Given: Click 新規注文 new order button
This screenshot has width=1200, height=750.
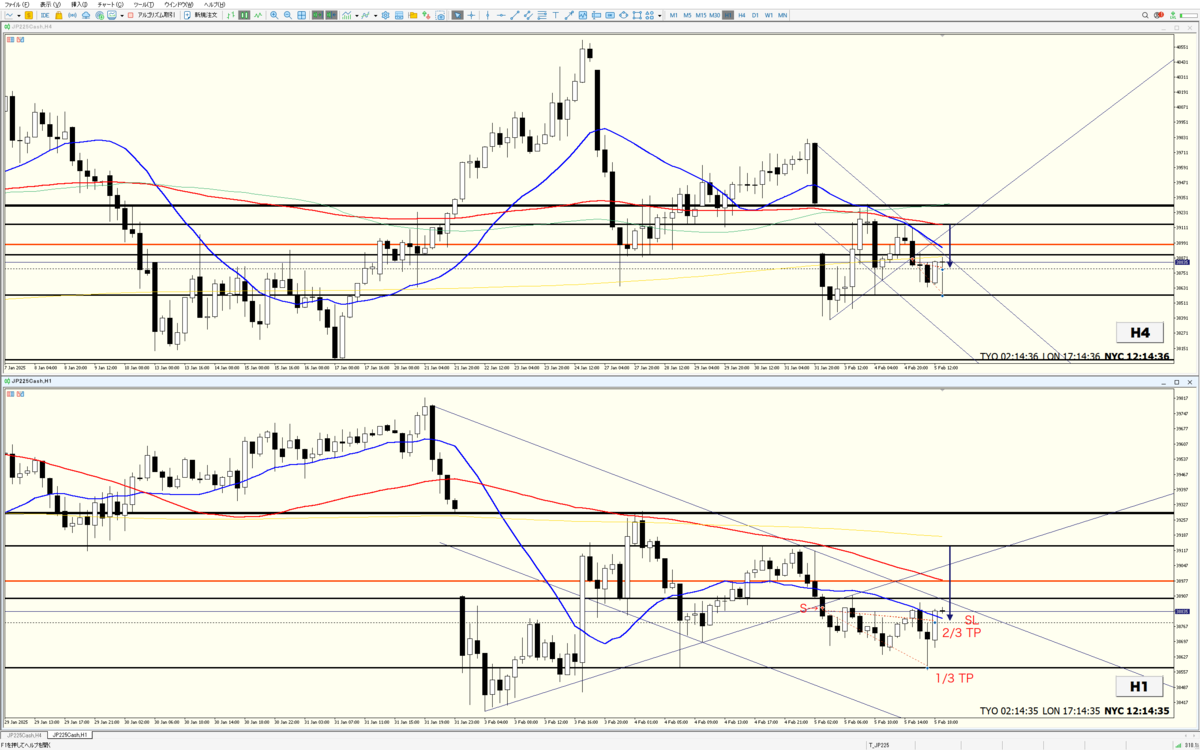Looking at the screenshot, I should coord(202,15).
